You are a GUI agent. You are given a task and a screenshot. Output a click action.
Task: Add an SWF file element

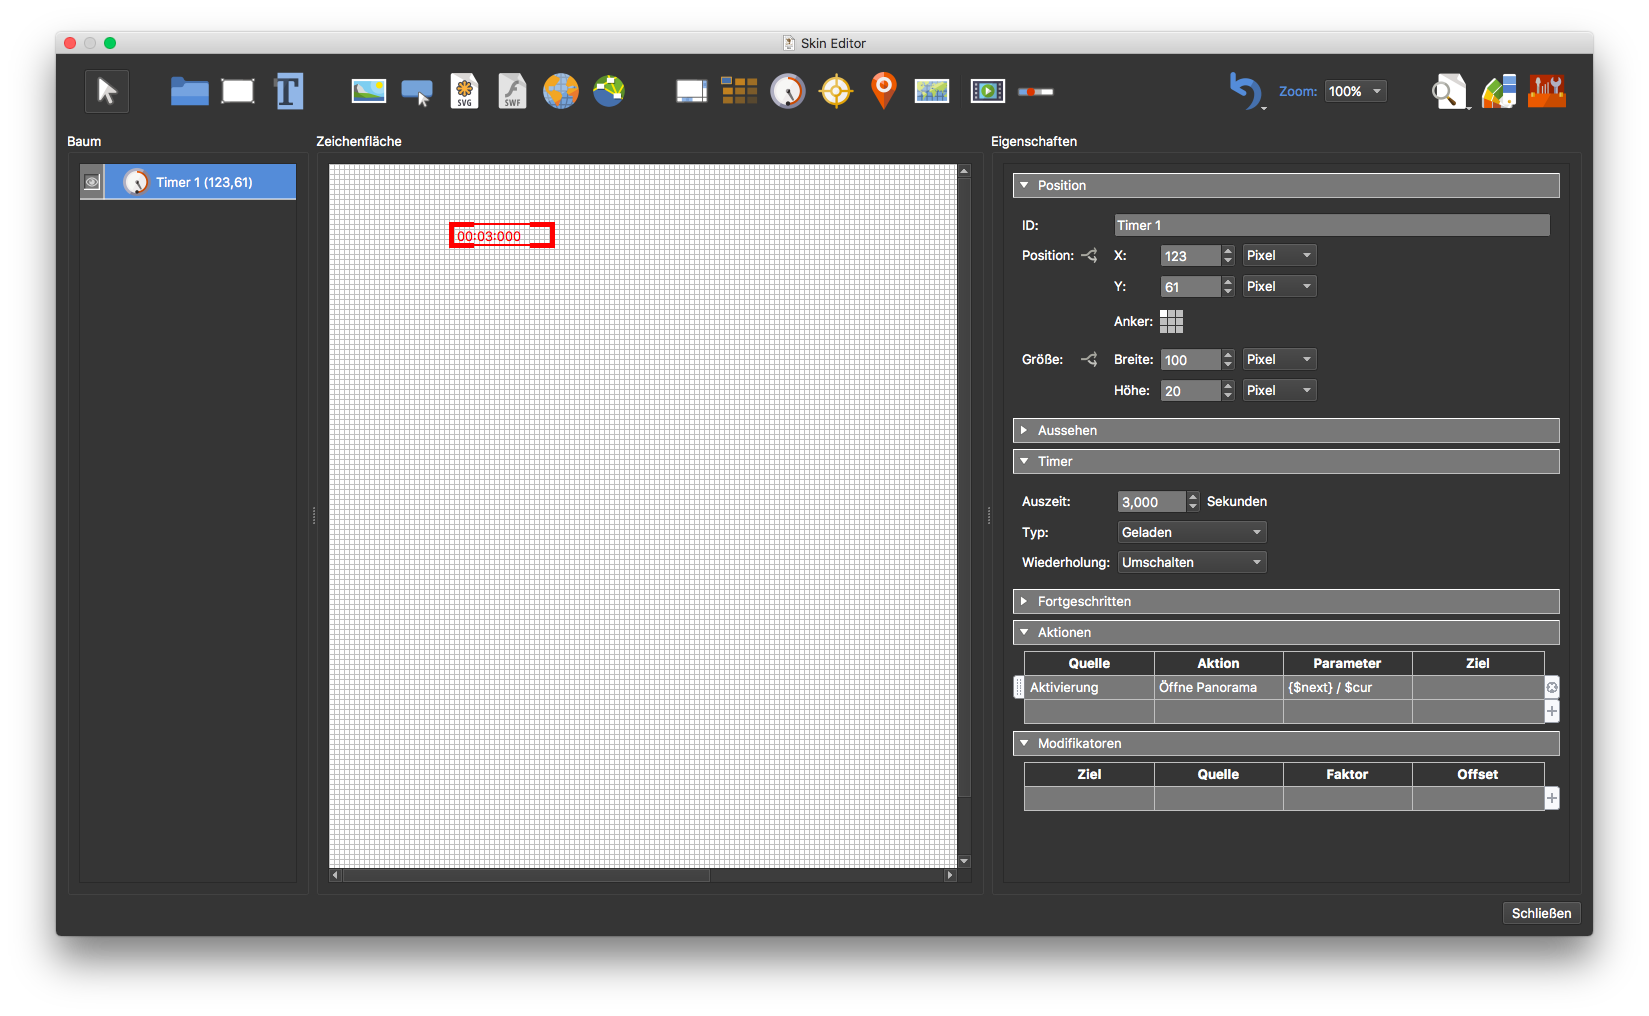tap(512, 91)
